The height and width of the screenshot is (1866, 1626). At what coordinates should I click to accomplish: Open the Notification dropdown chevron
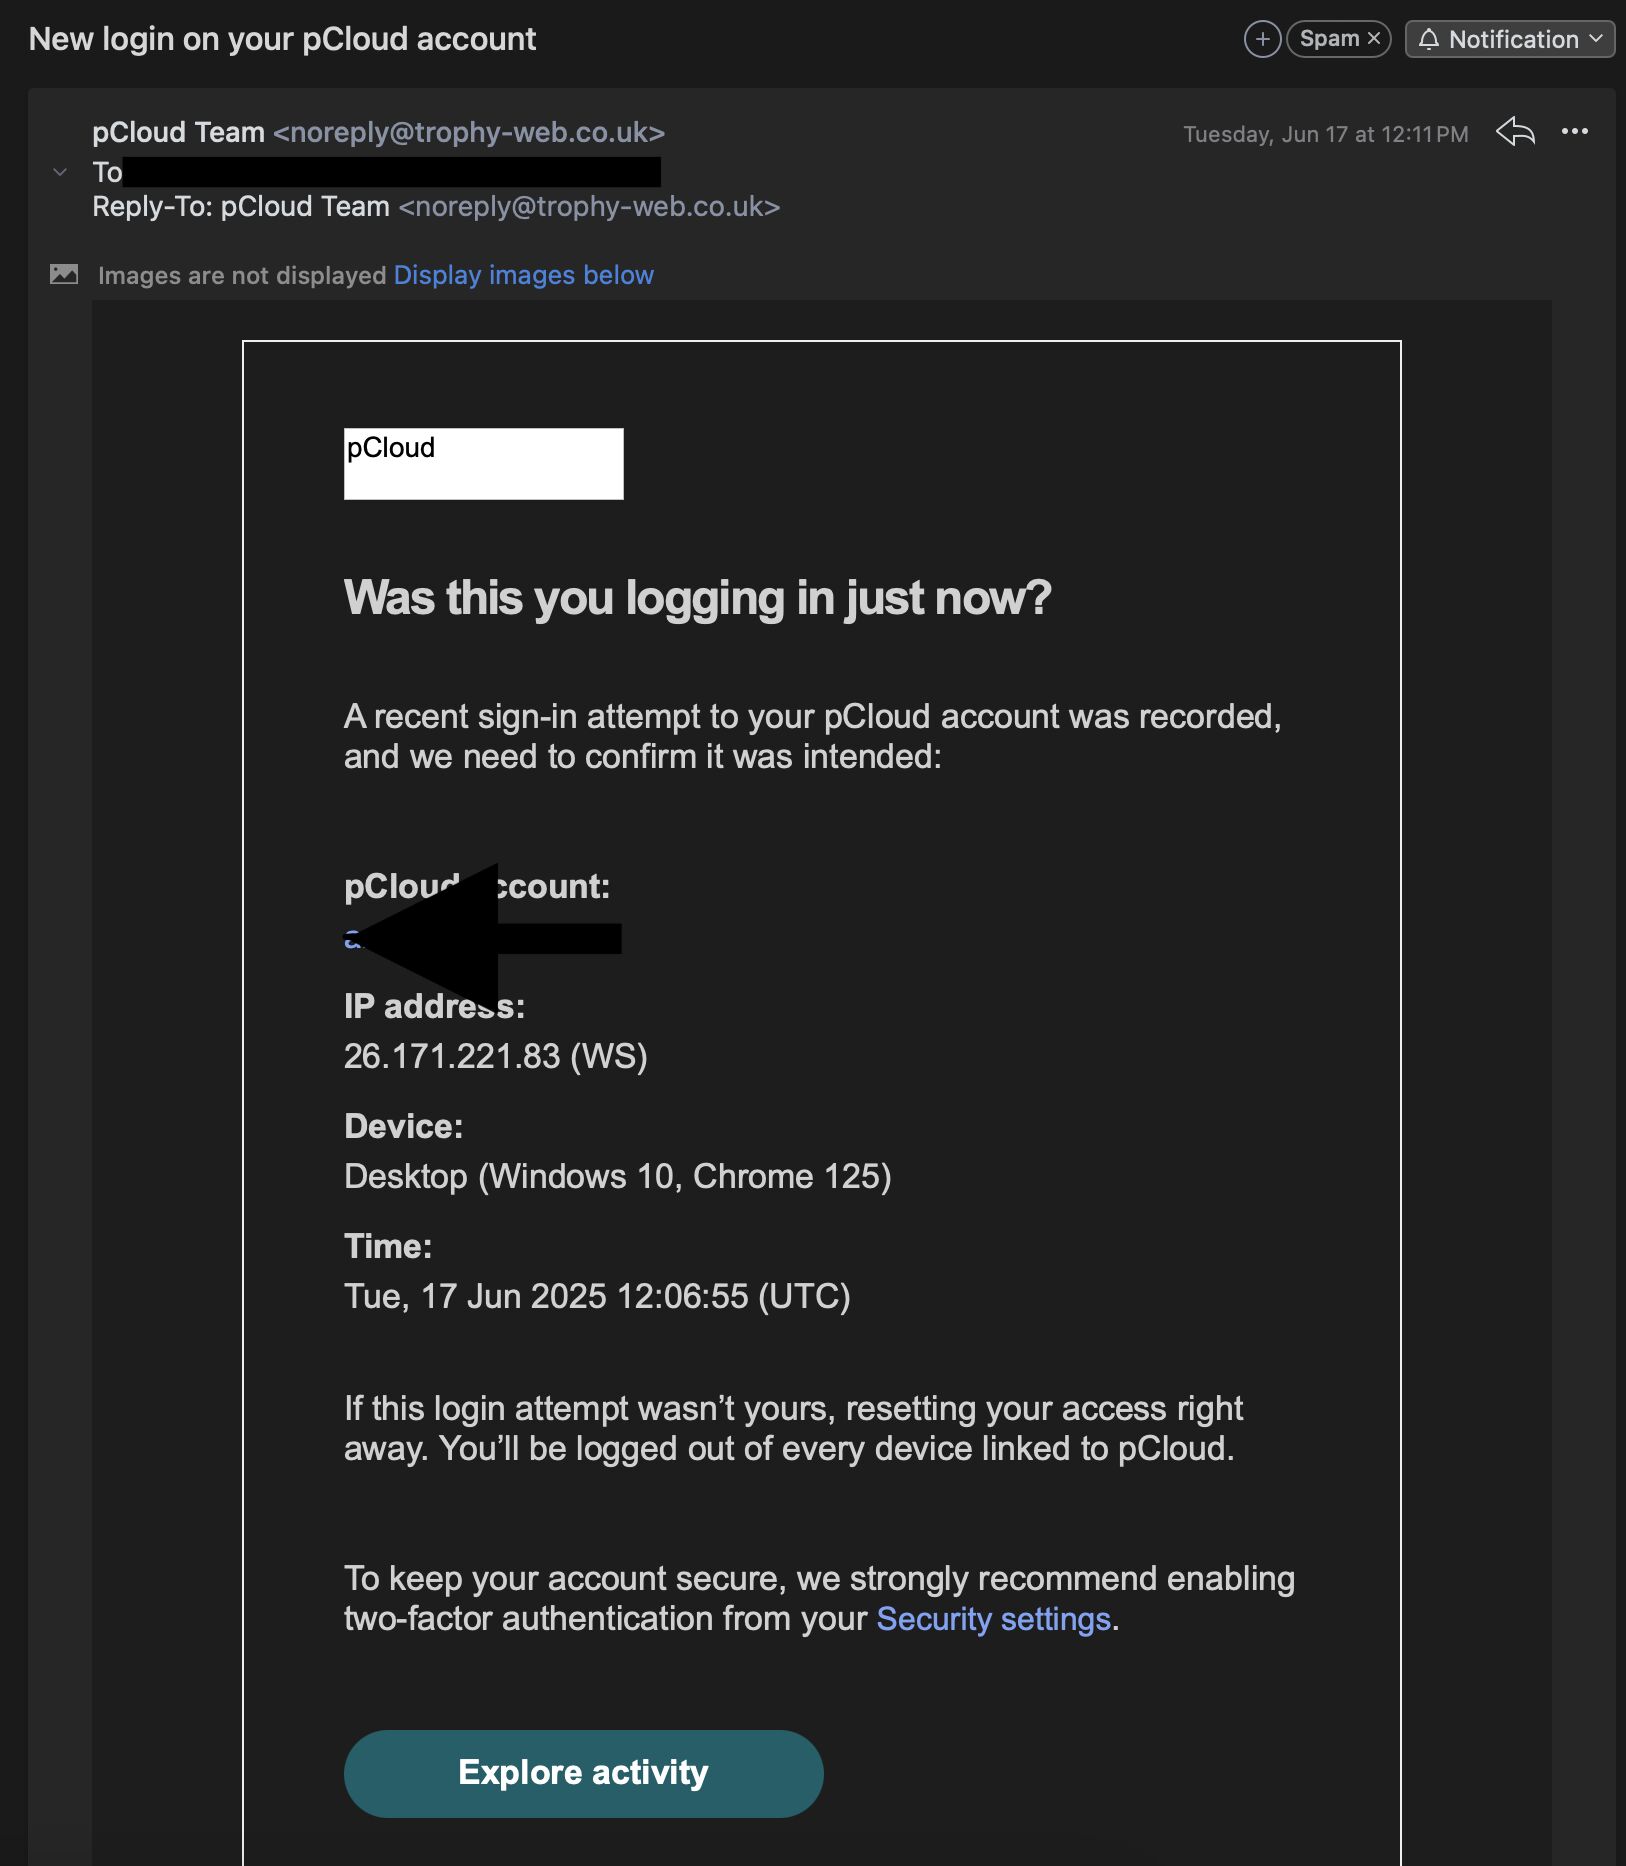1596,39
